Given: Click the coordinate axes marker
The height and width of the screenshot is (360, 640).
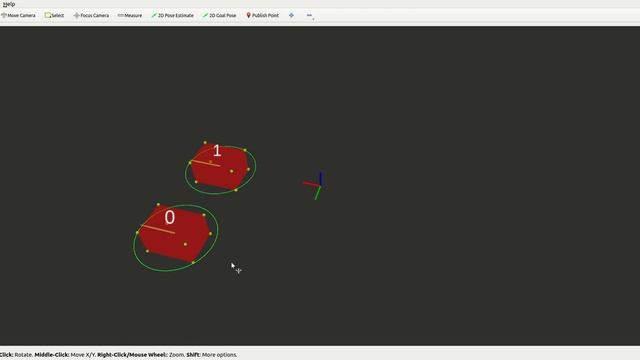Looking at the screenshot, I should tap(313, 186).
